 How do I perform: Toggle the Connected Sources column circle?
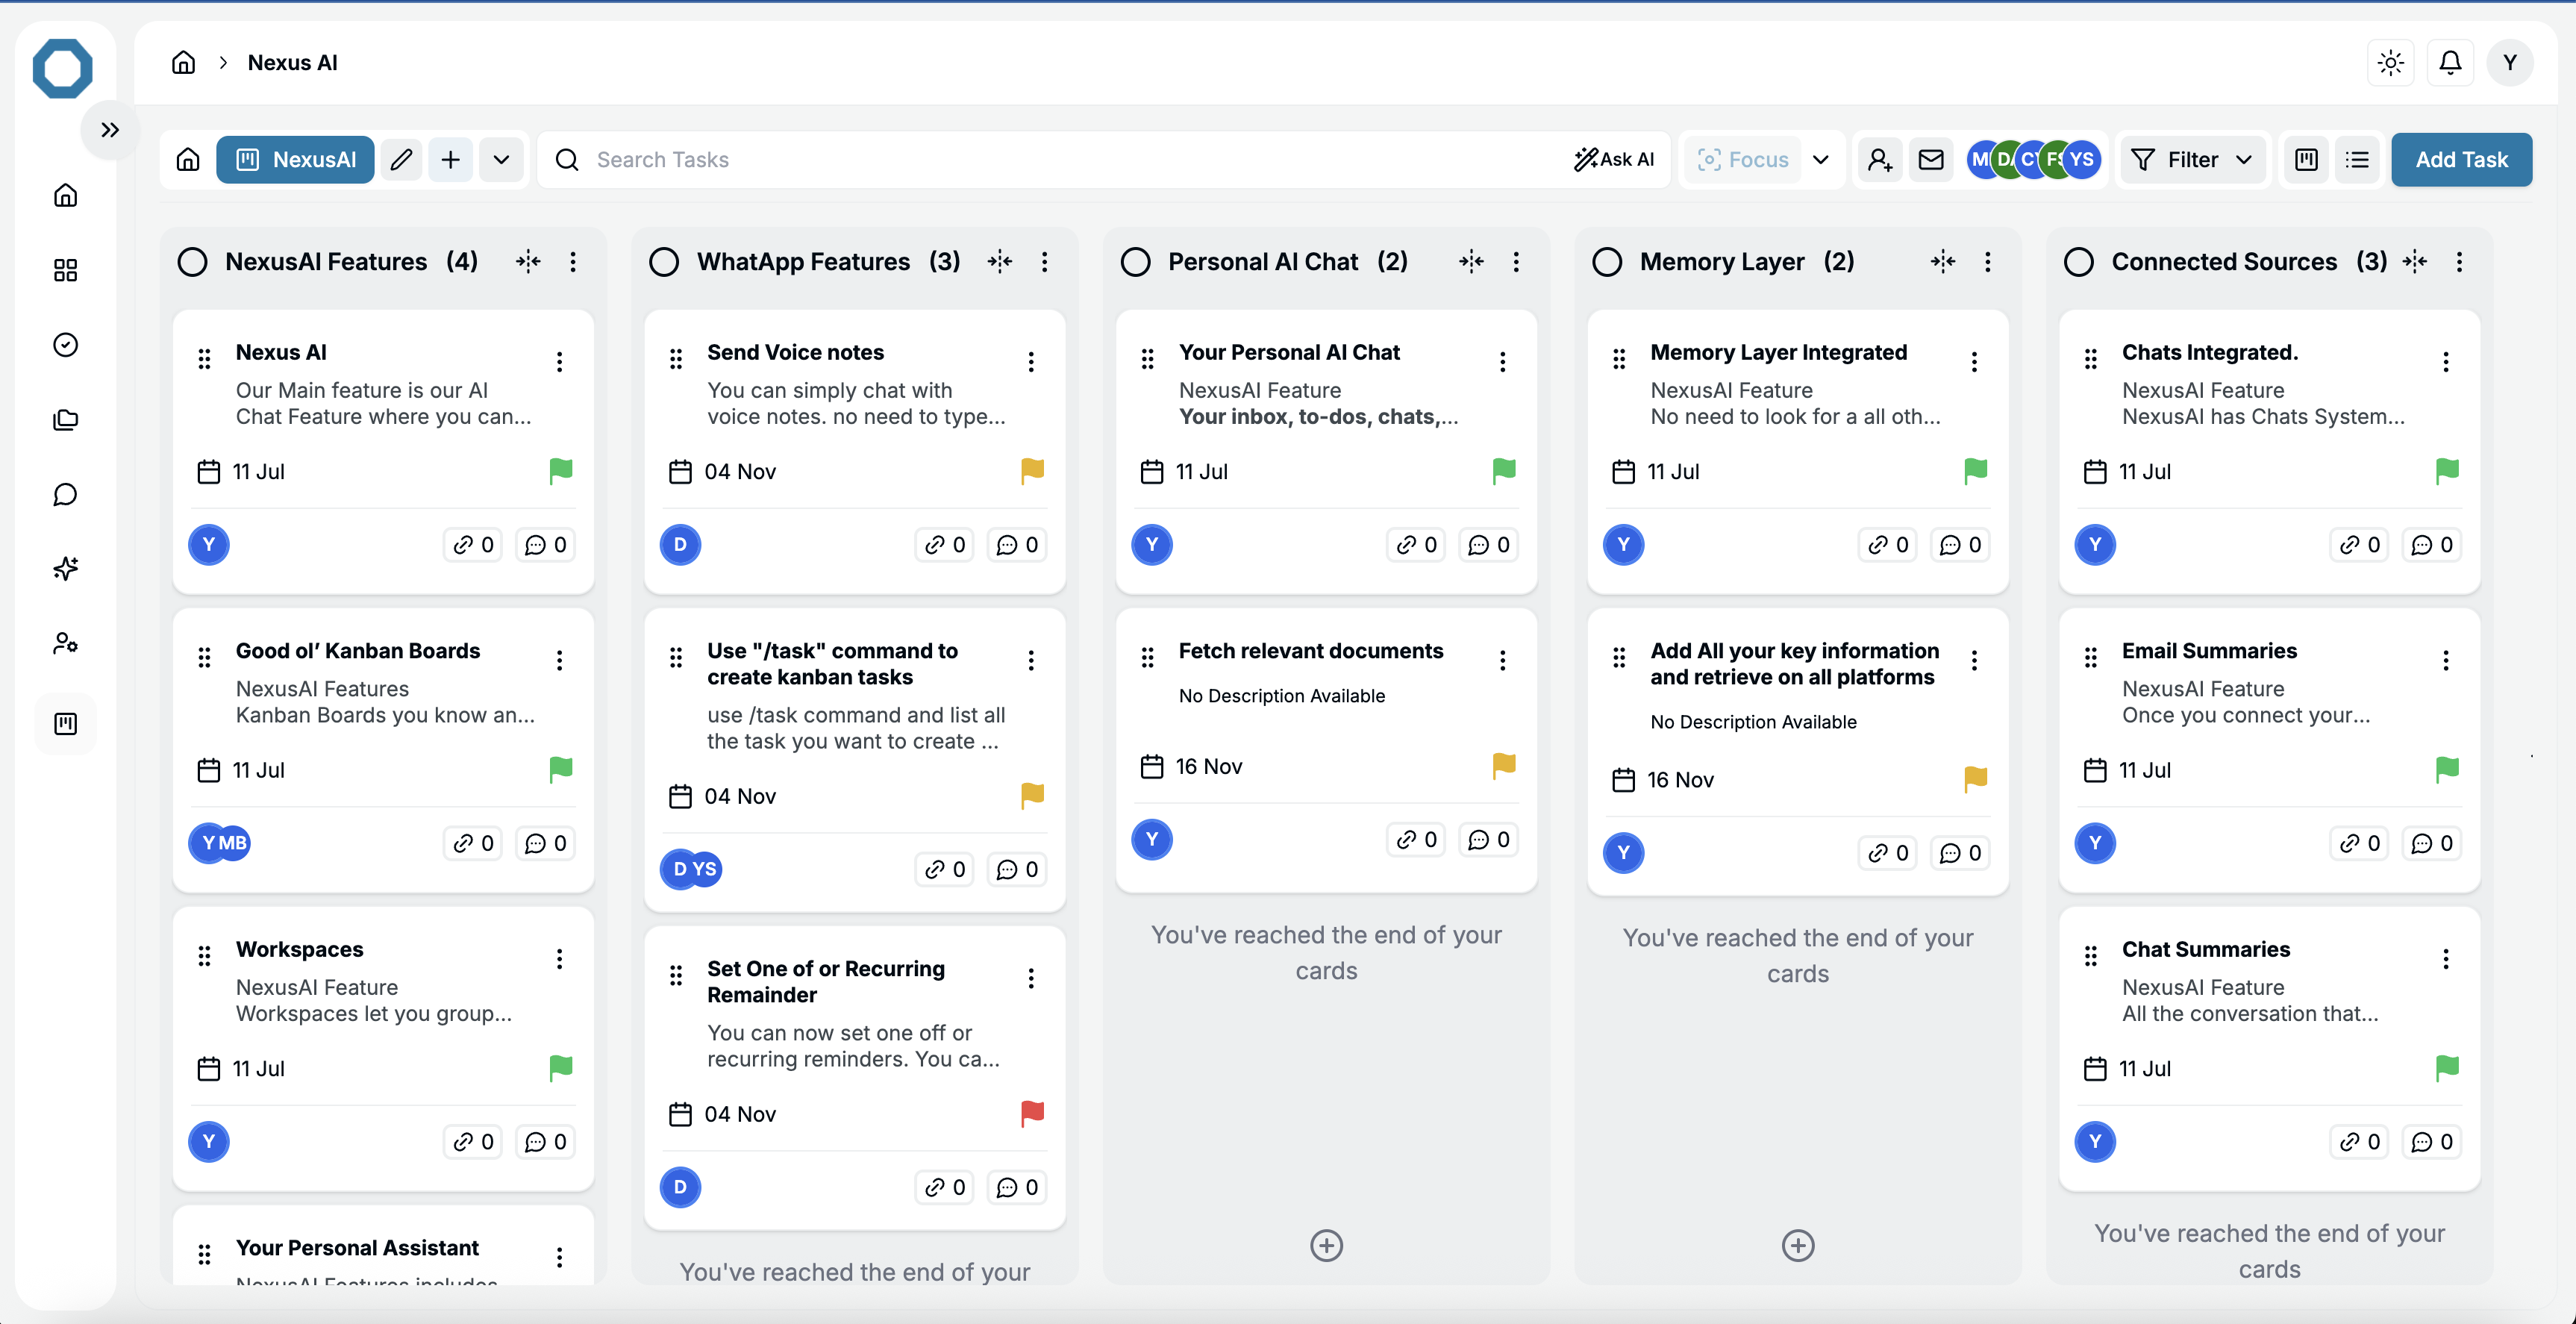coord(2079,262)
